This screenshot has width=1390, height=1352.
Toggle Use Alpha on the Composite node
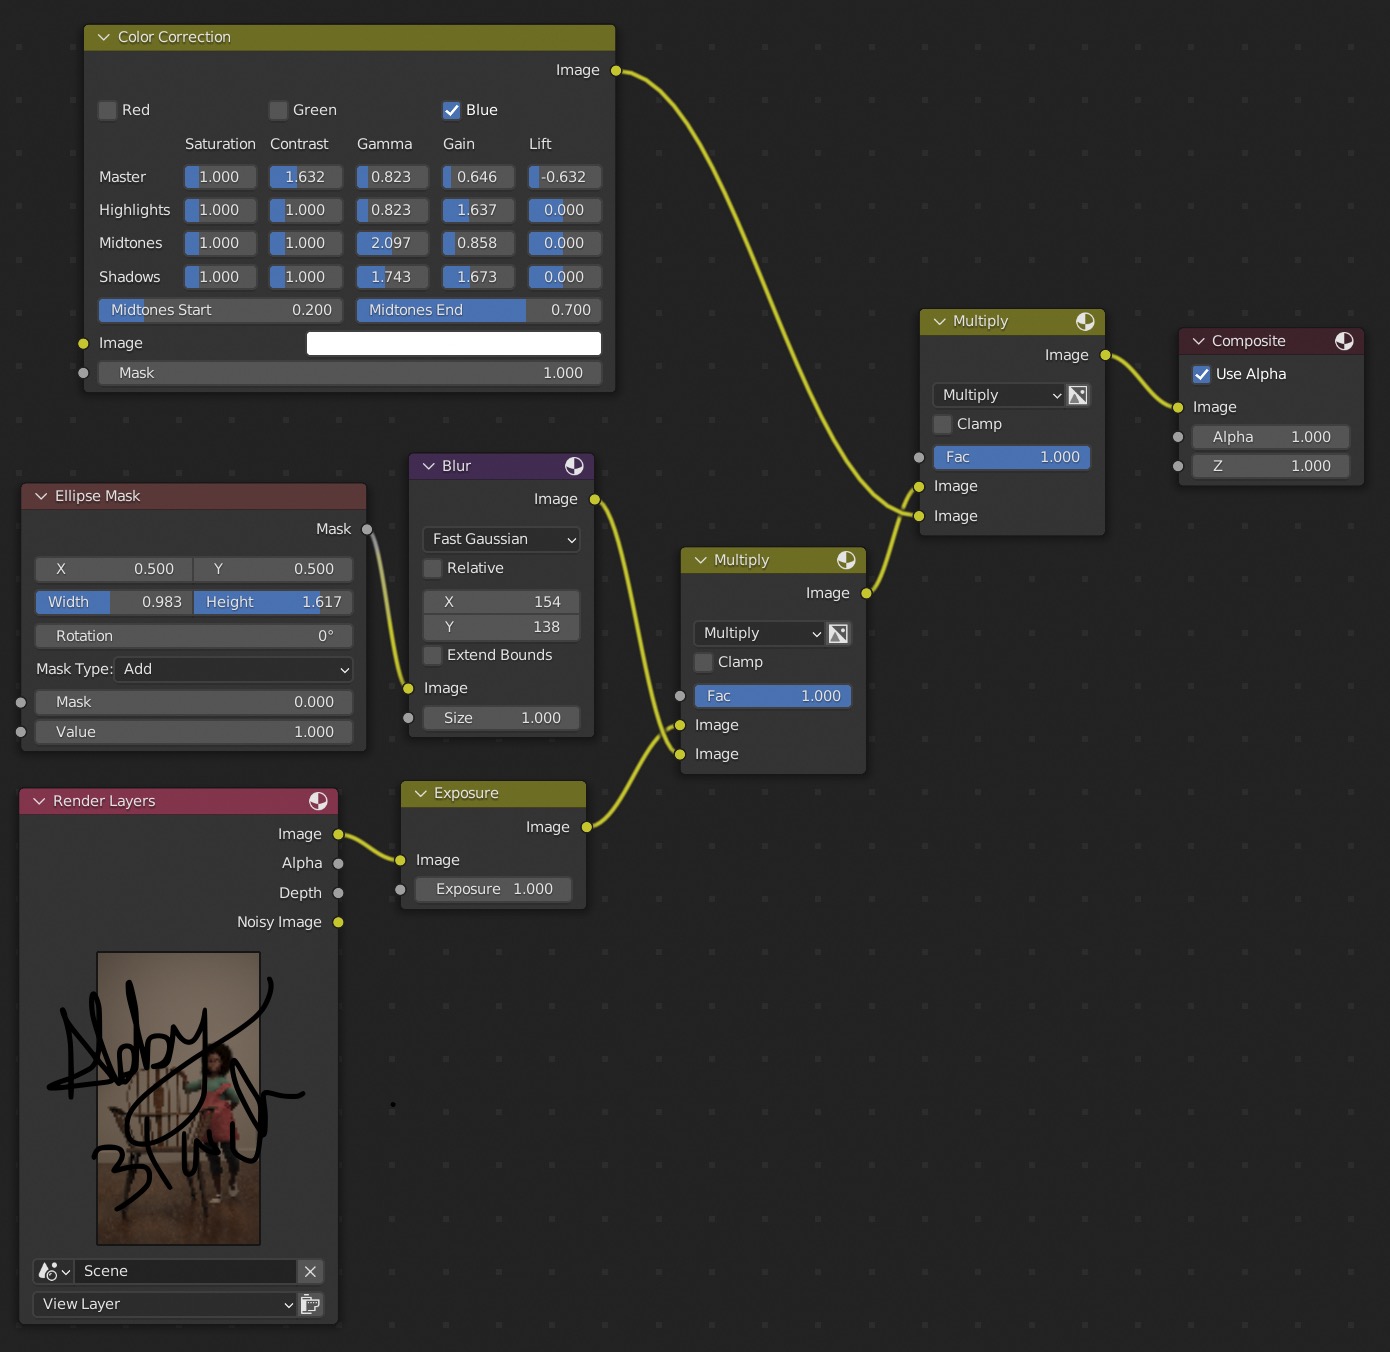1202,374
